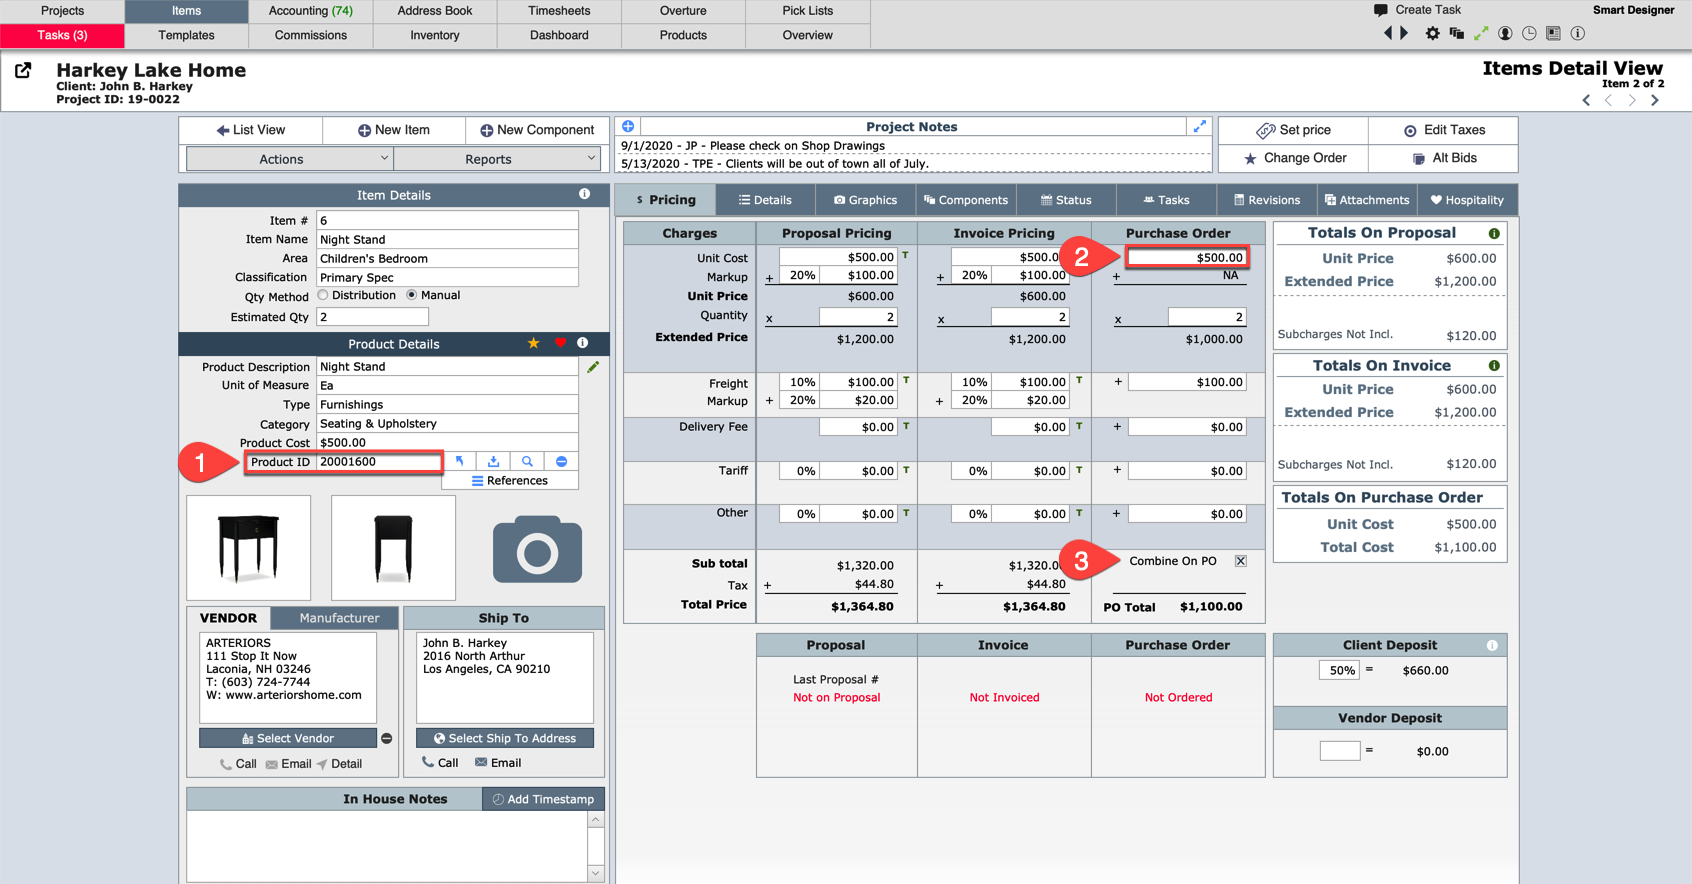Open the Status tab
The height and width of the screenshot is (884, 1692).
1066,200
